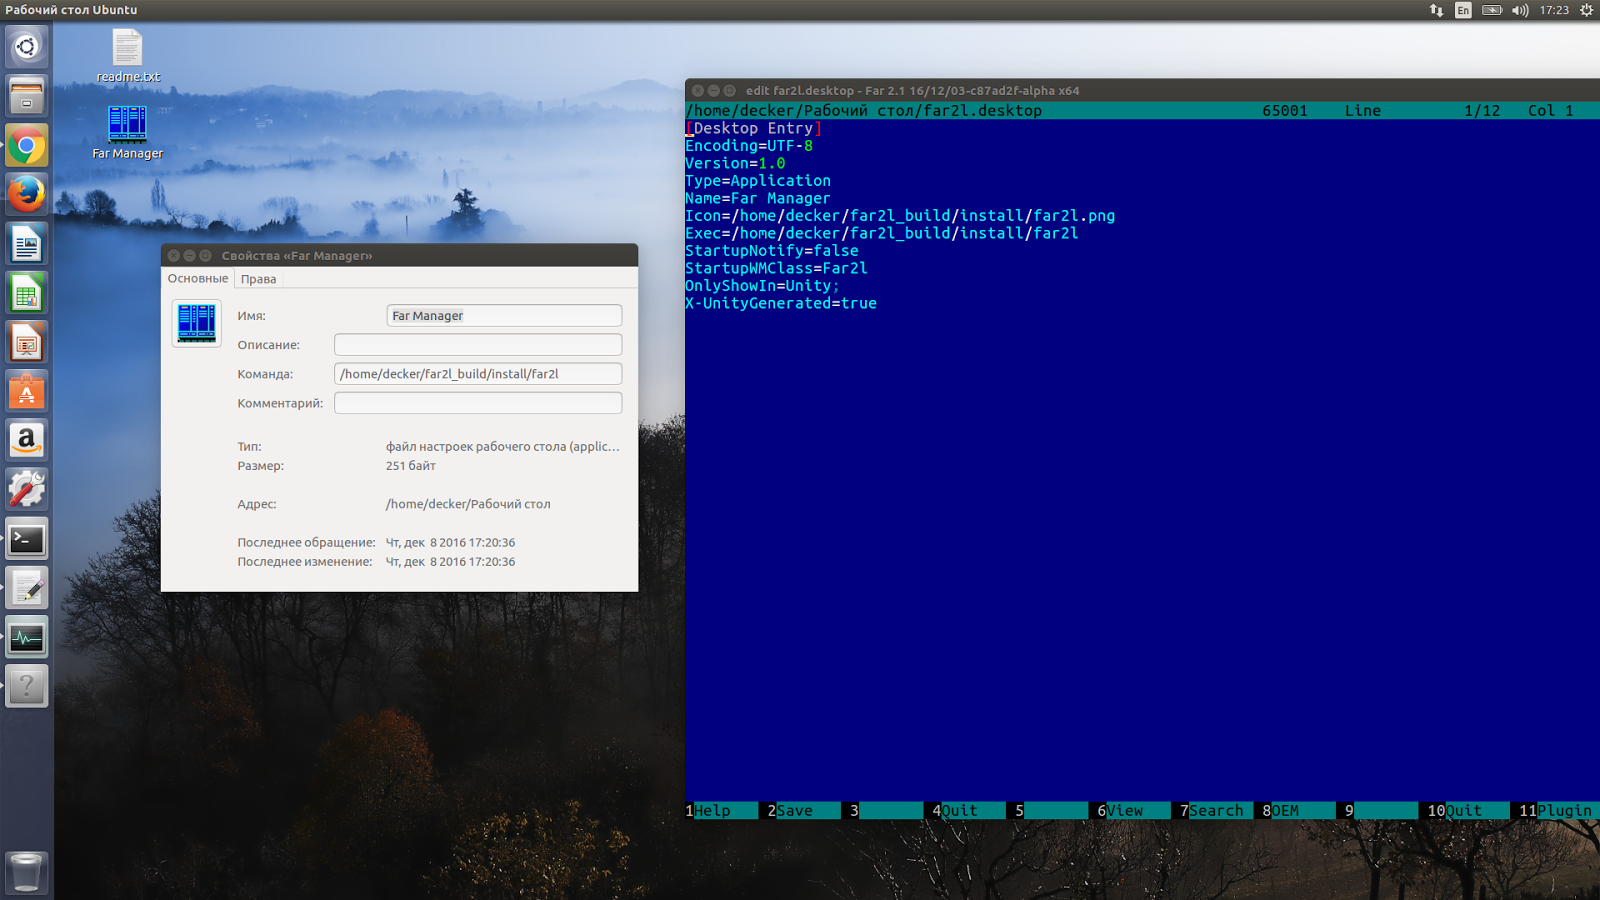Image resolution: width=1600 pixels, height=900 pixels.
Task: Launch Google Chrome from the launcher
Action: 27,145
